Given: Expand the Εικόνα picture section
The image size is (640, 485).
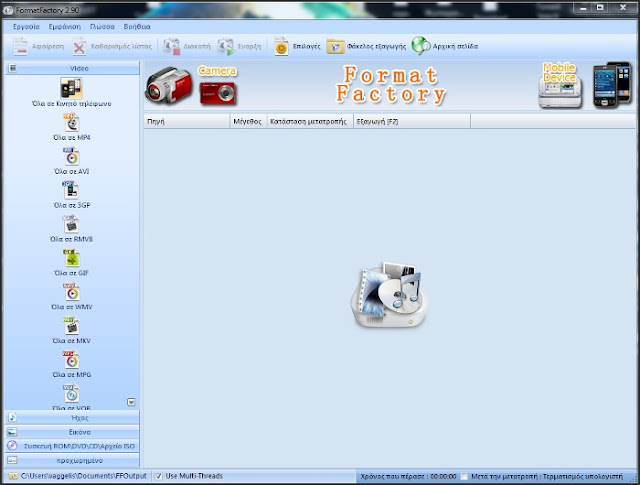Looking at the screenshot, I should pyautogui.click(x=72, y=432).
